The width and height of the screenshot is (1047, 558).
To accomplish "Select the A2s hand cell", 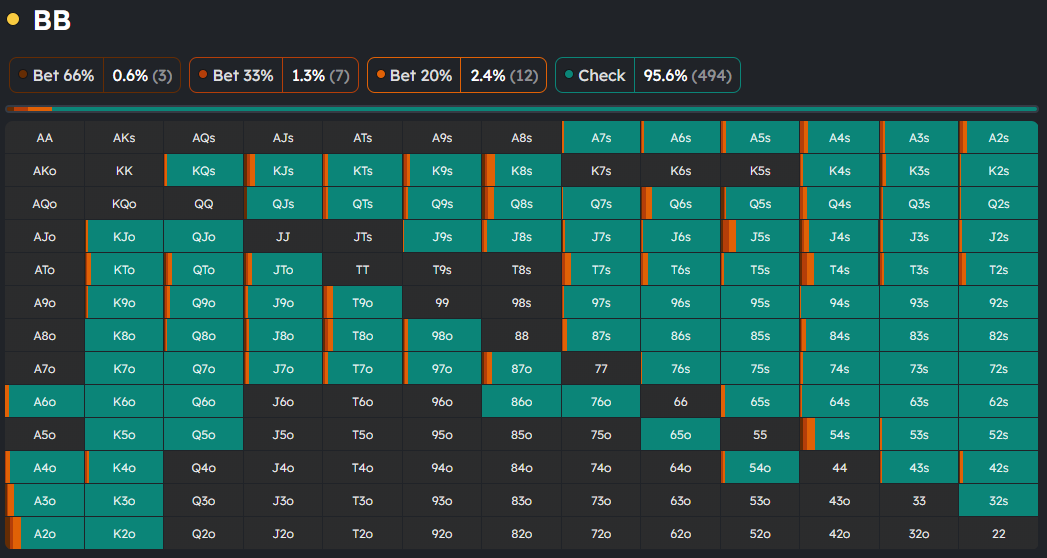I will [998, 138].
